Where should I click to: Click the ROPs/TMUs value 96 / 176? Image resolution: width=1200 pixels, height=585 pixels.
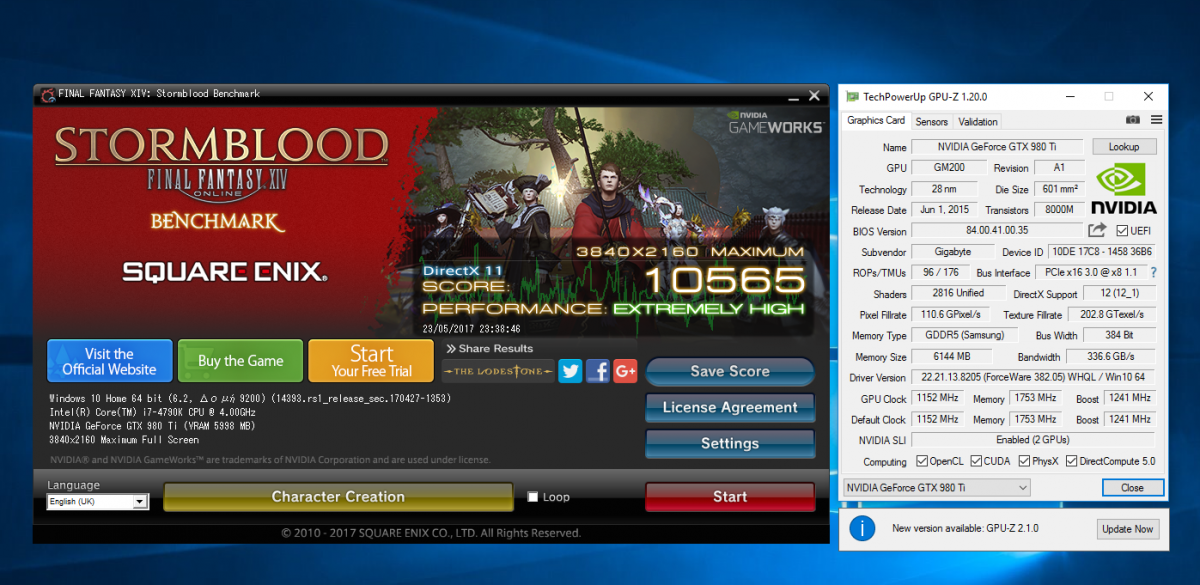click(941, 273)
